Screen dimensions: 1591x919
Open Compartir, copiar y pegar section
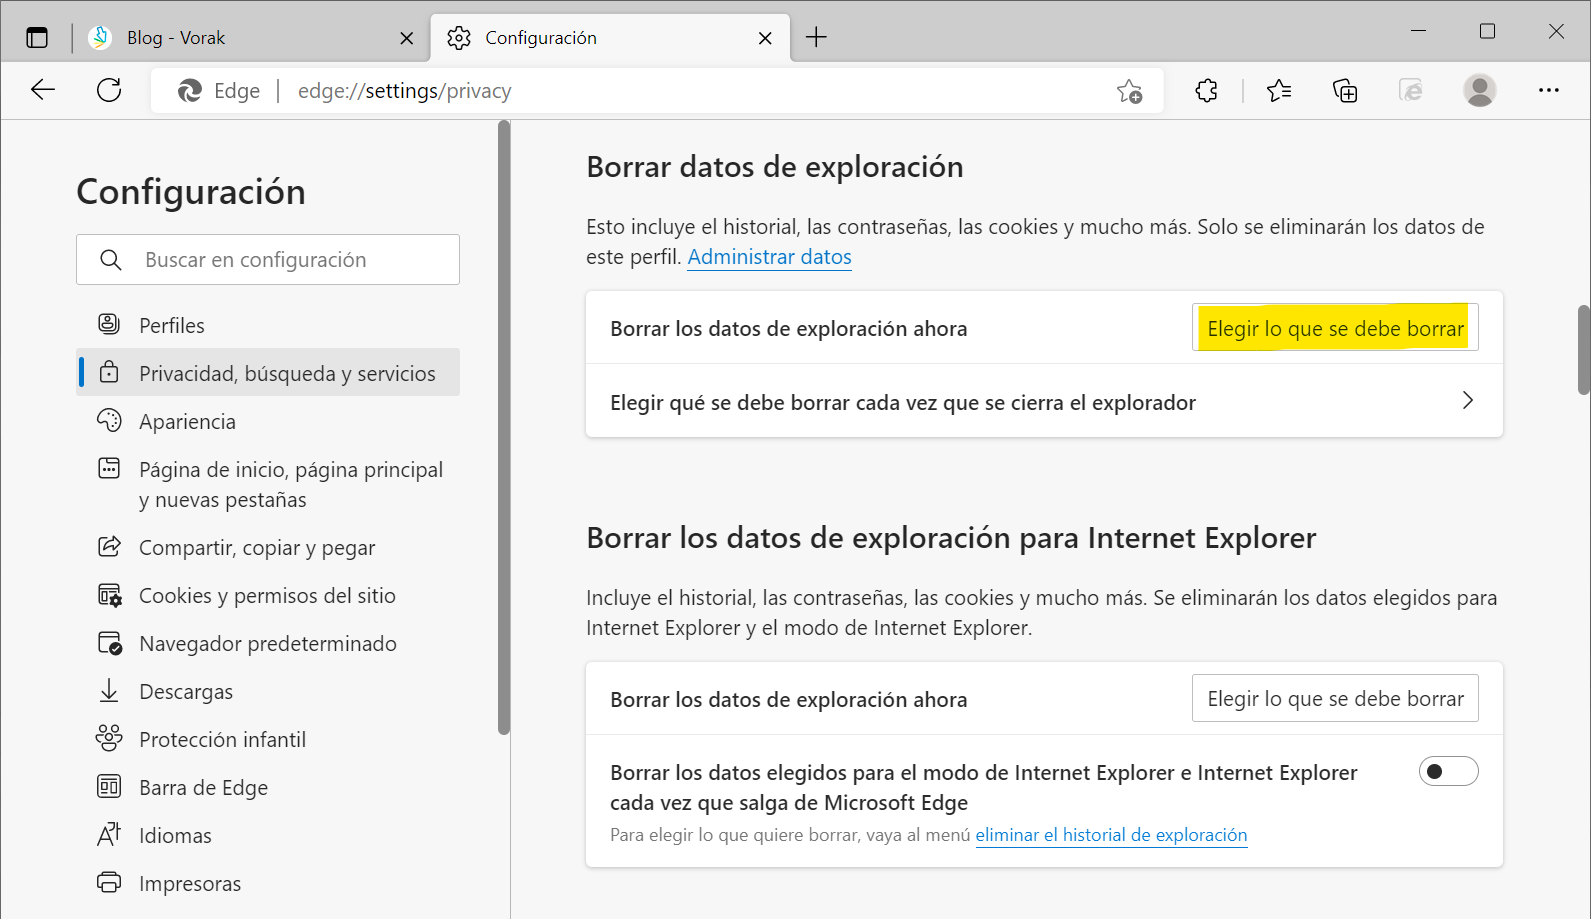coord(268,547)
